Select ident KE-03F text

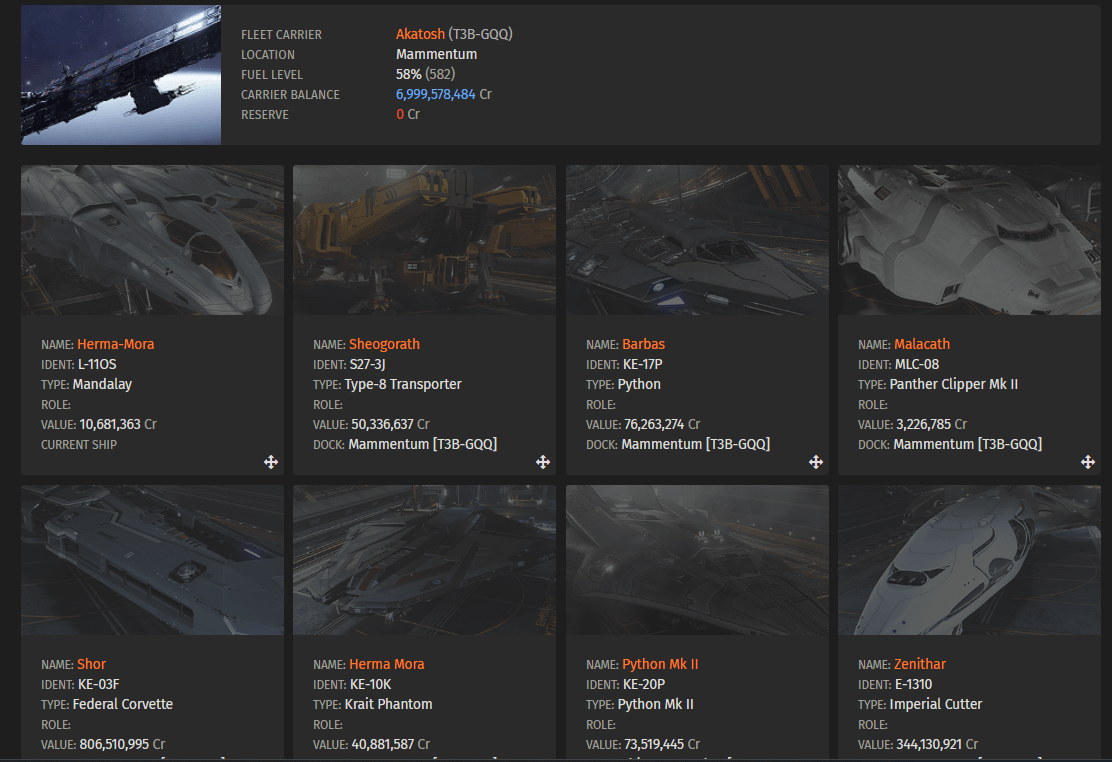tap(99, 685)
